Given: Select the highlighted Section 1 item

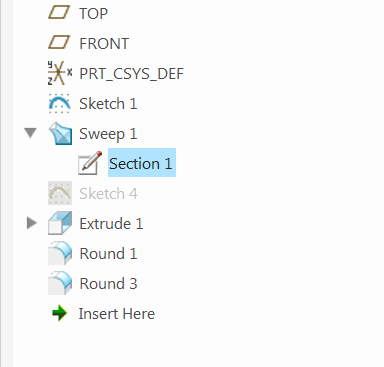Looking at the screenshot, I should pos(142,163).
